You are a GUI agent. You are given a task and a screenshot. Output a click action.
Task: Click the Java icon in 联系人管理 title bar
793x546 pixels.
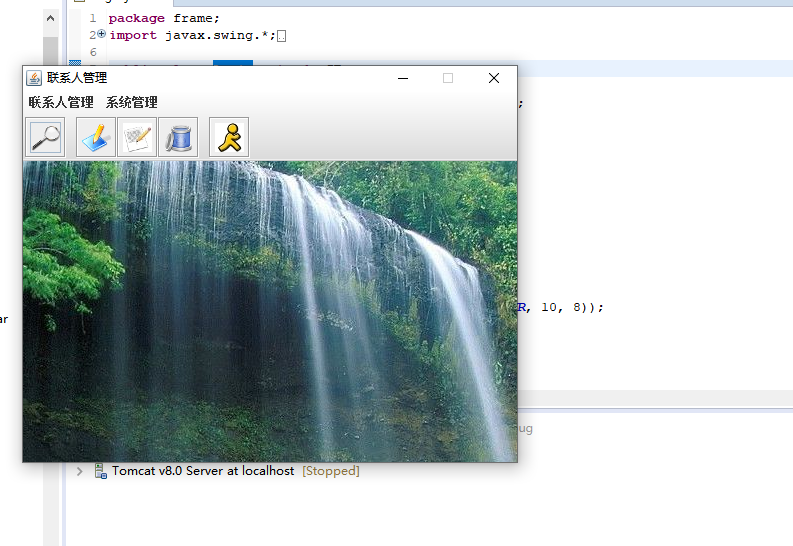coord(34,78)
